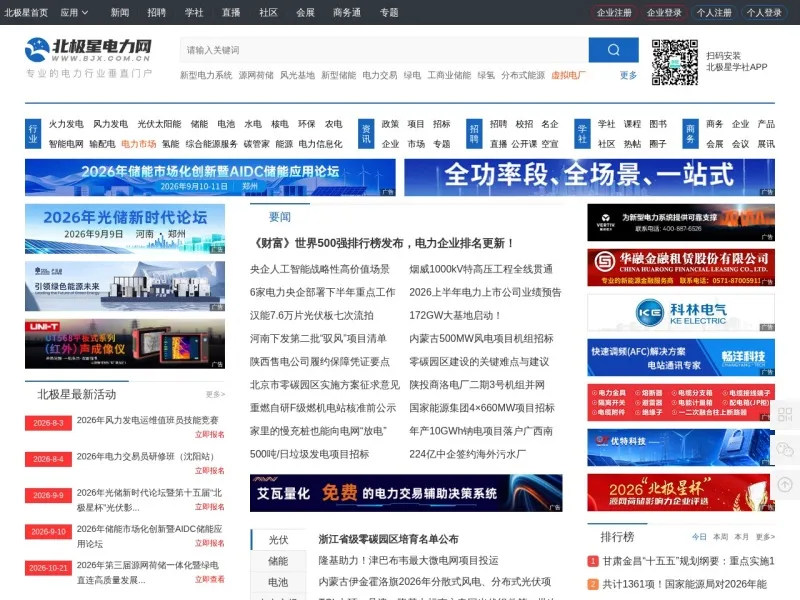Open the 172GW大基地启动 article
Screen dimensions: 800x600
[x=455, y=315]
